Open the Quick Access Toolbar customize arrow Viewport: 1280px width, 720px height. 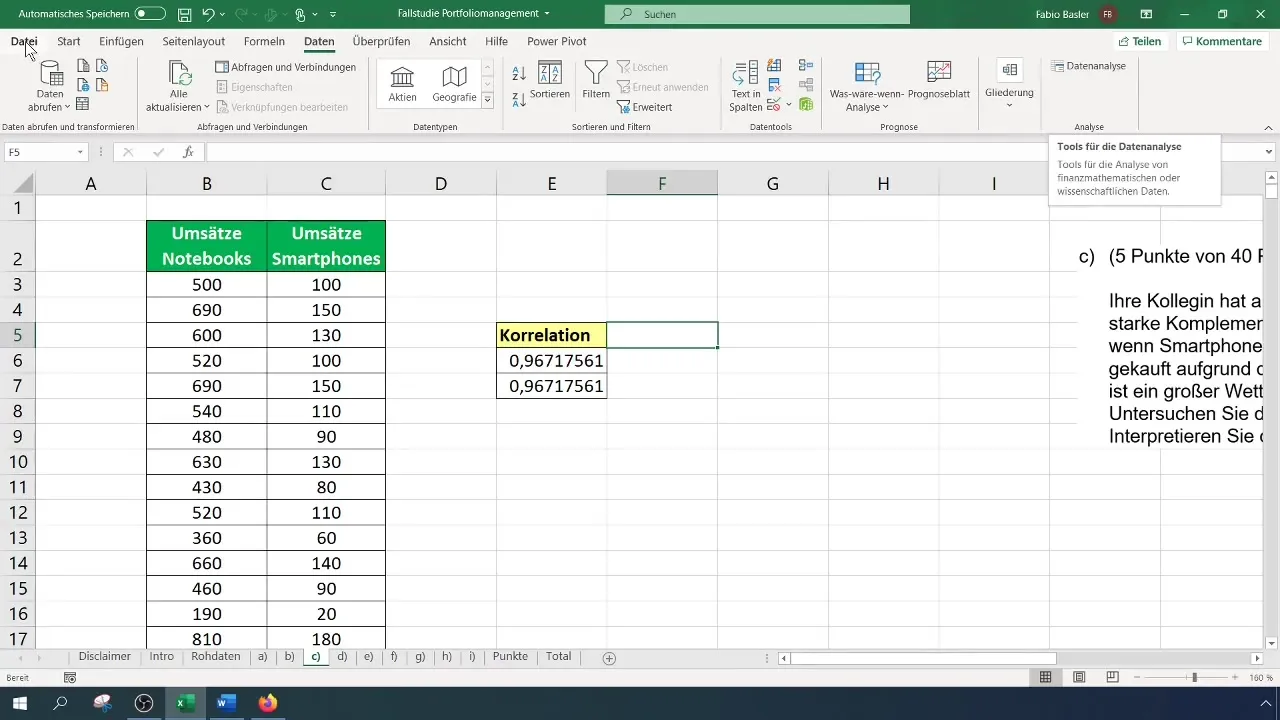333,15
